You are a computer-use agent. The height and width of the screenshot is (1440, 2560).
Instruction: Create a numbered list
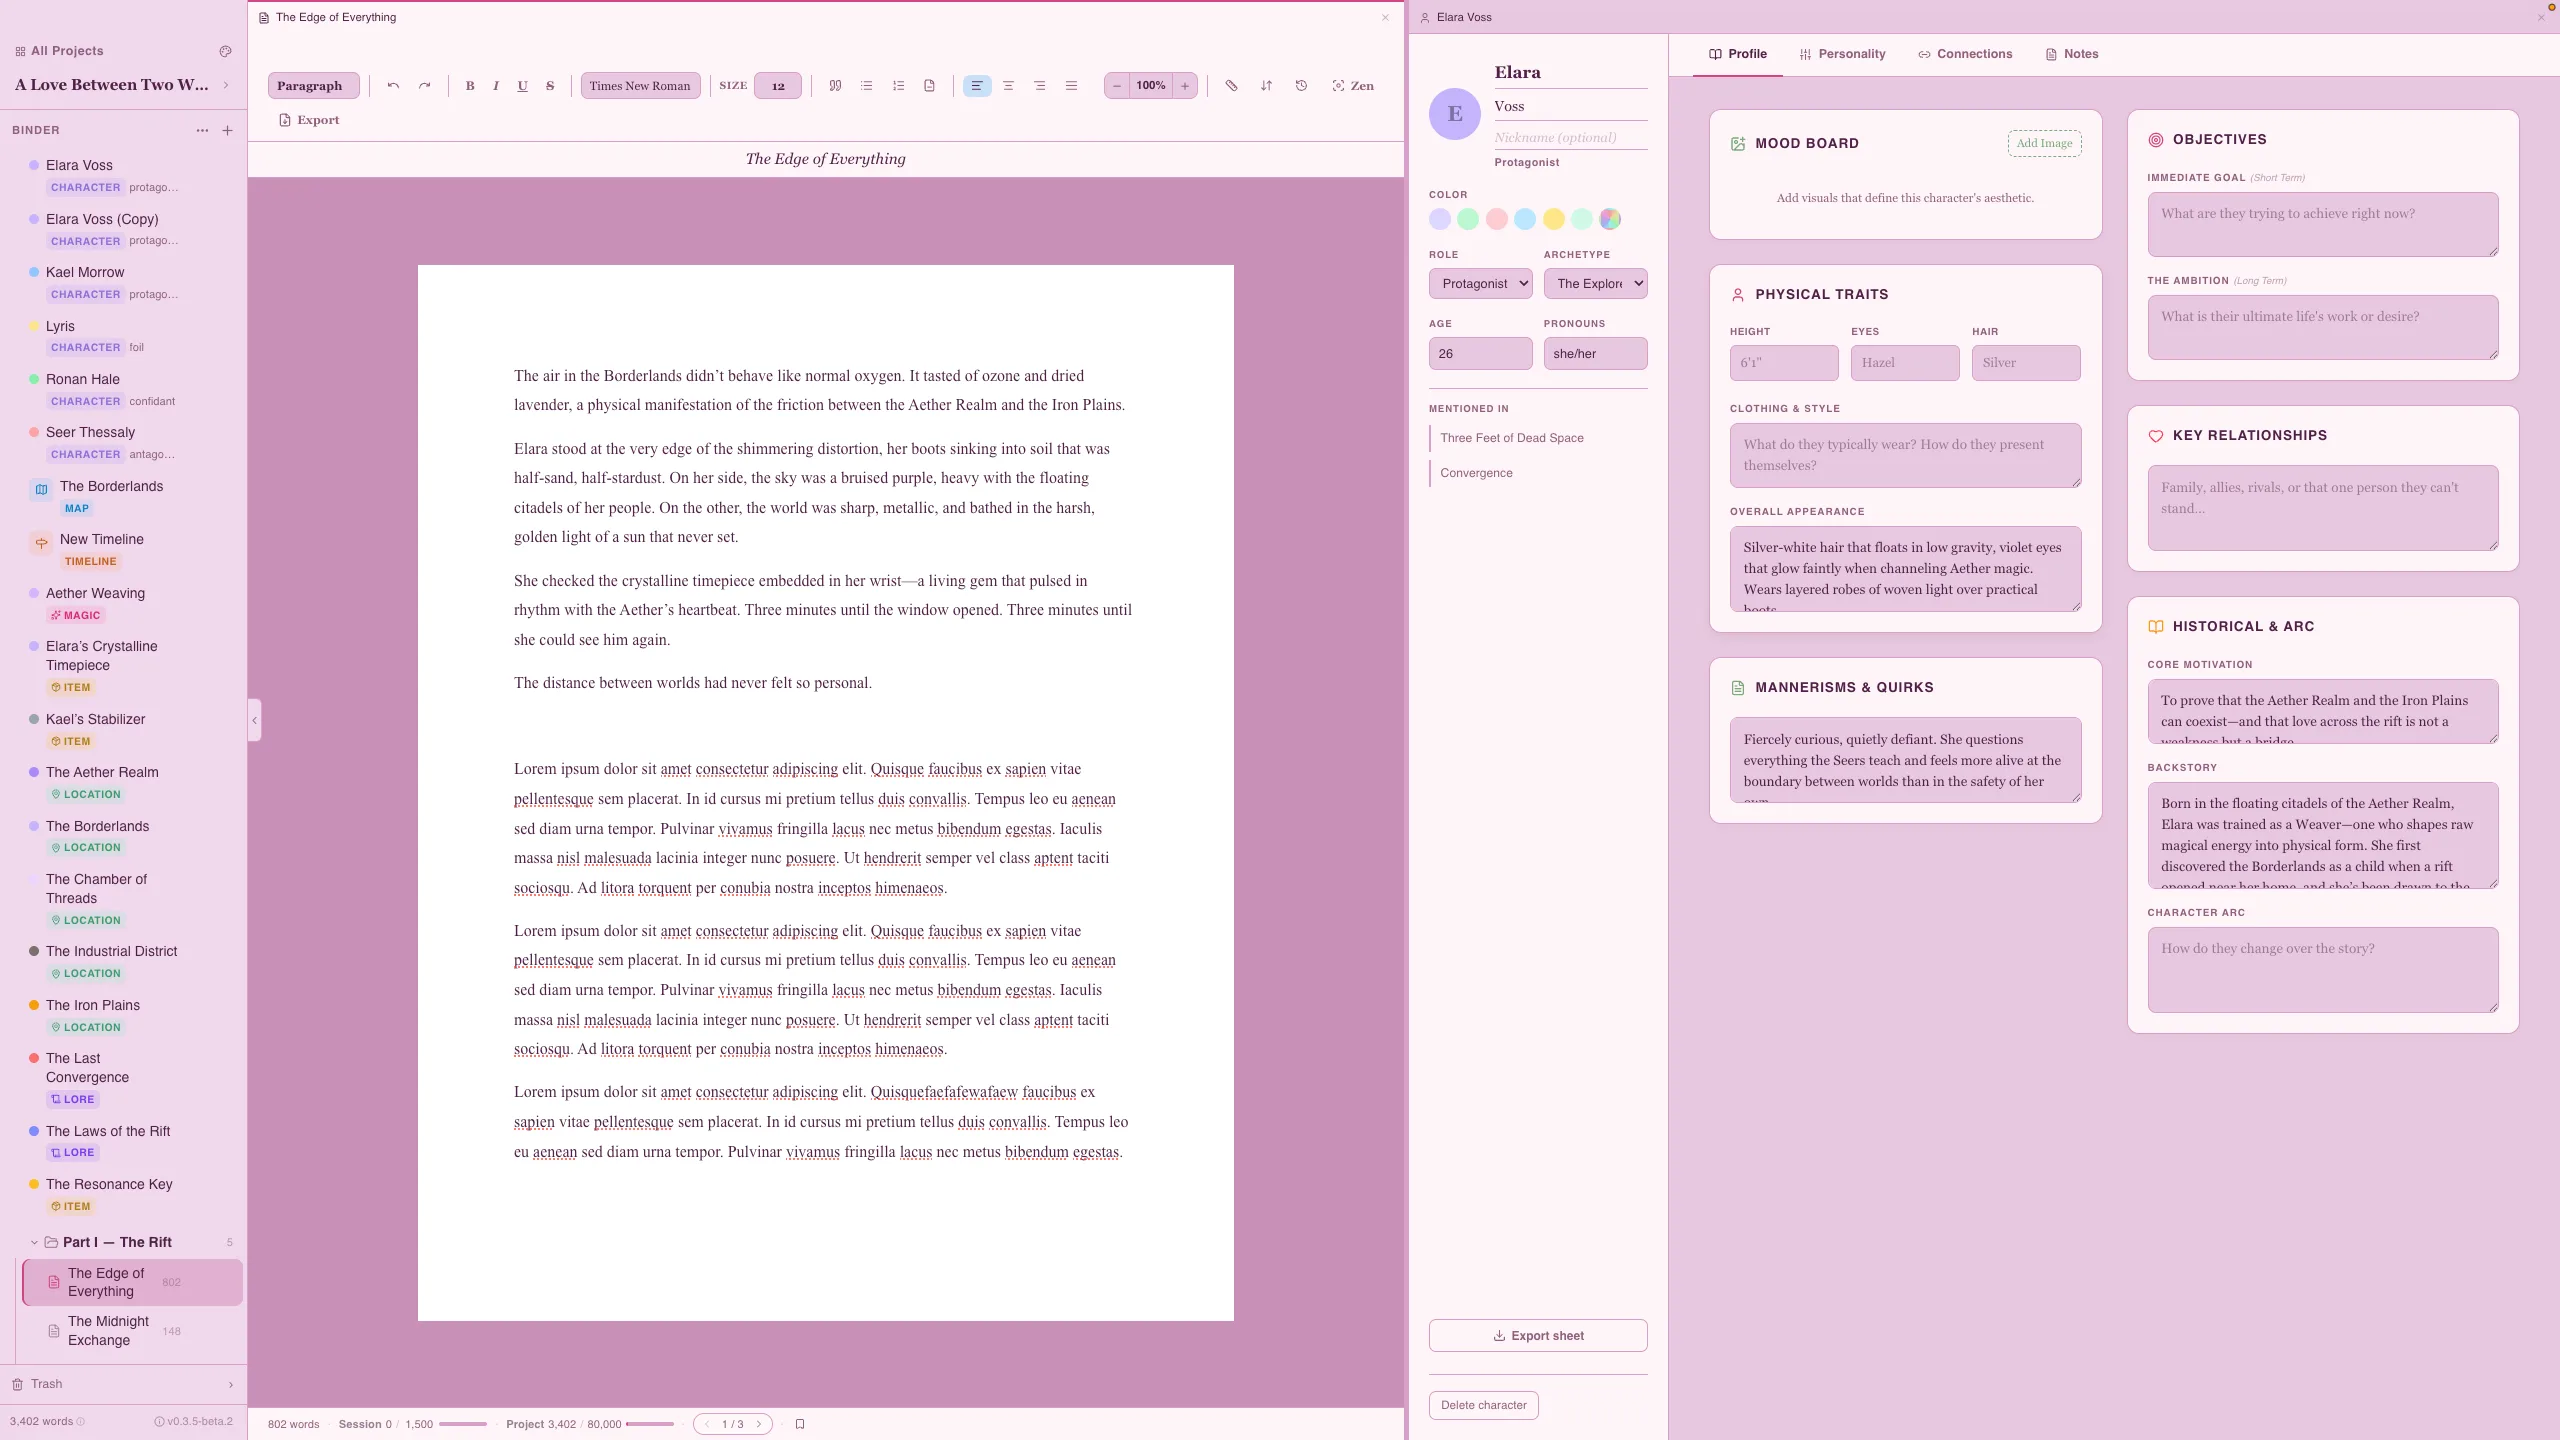point(897,86)
